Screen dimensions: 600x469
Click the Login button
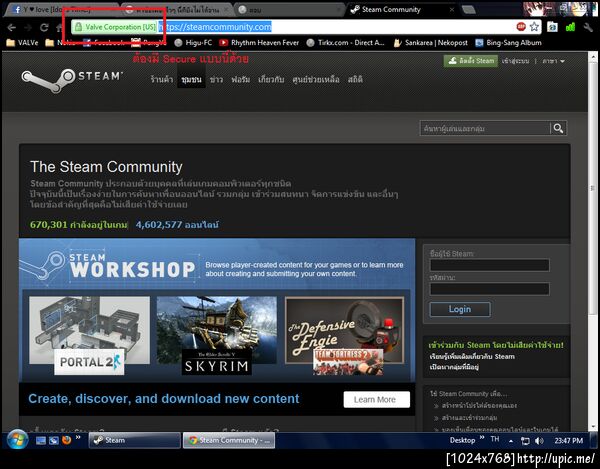coord(460,309)
